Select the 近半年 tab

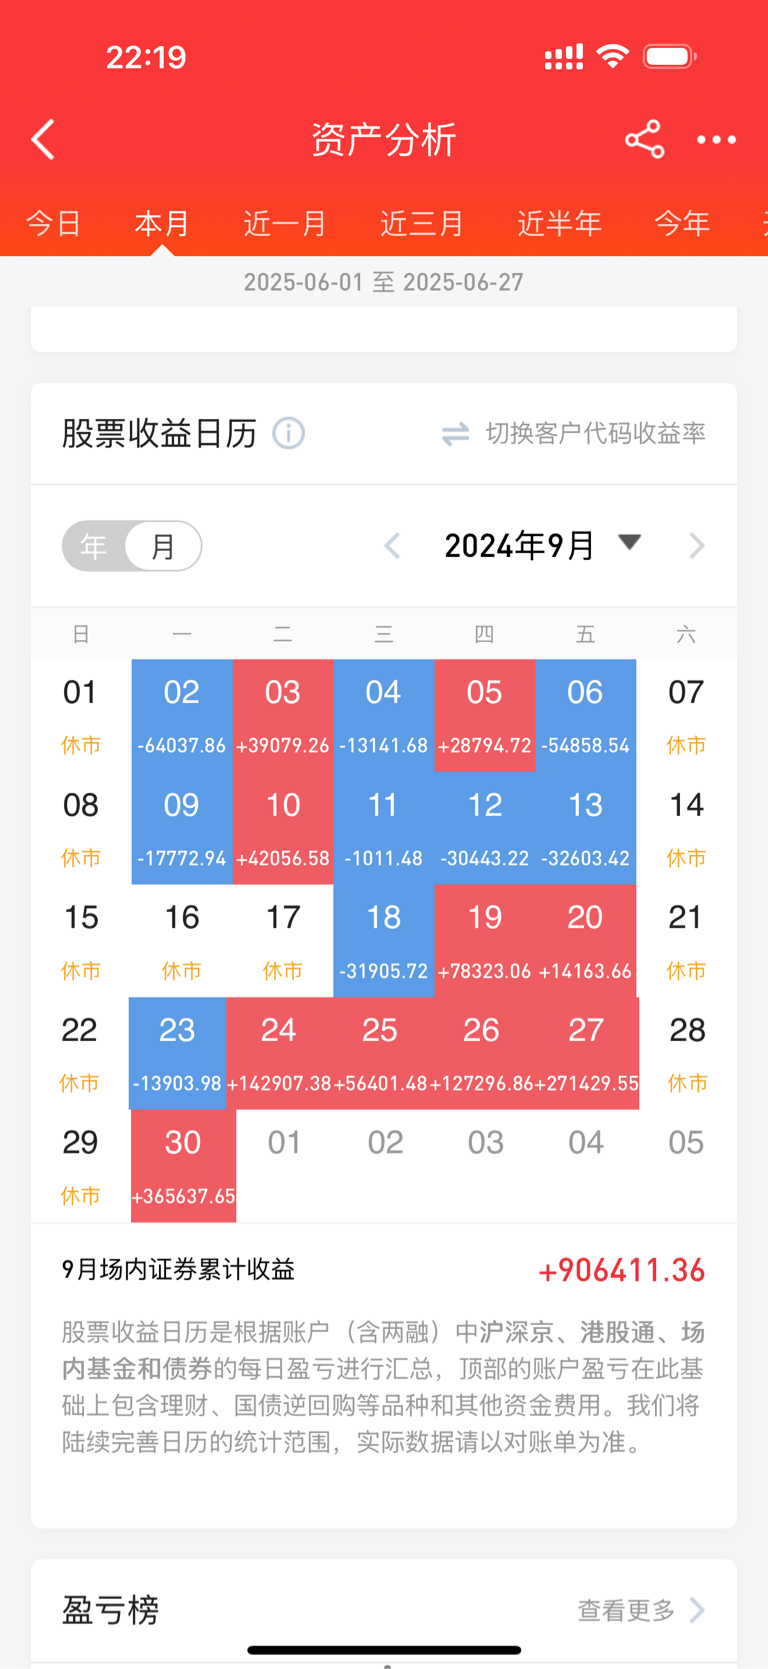tap(559, 223)
